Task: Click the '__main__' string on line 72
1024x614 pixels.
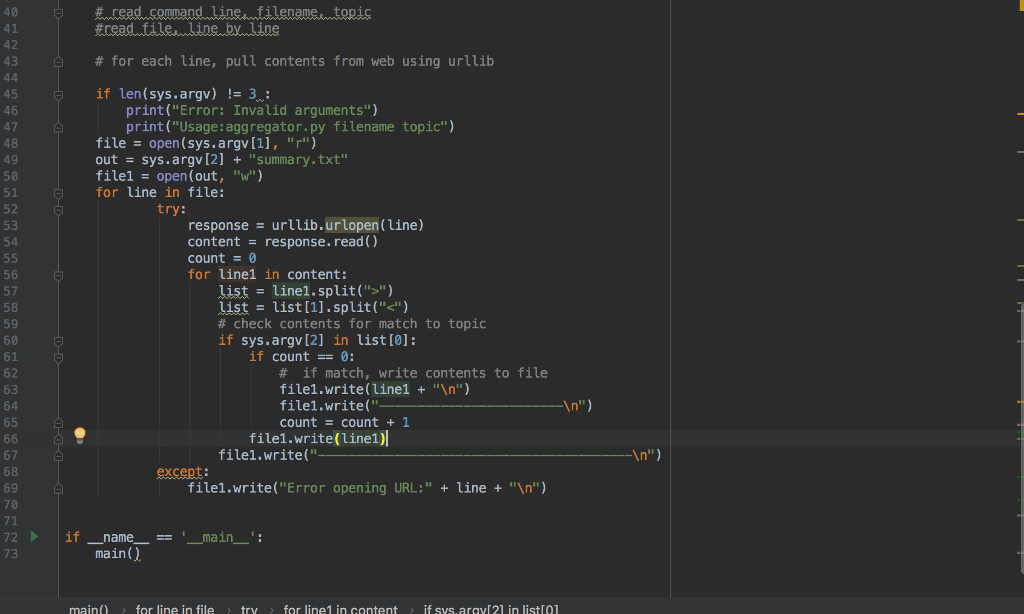Action: point(217,538)
